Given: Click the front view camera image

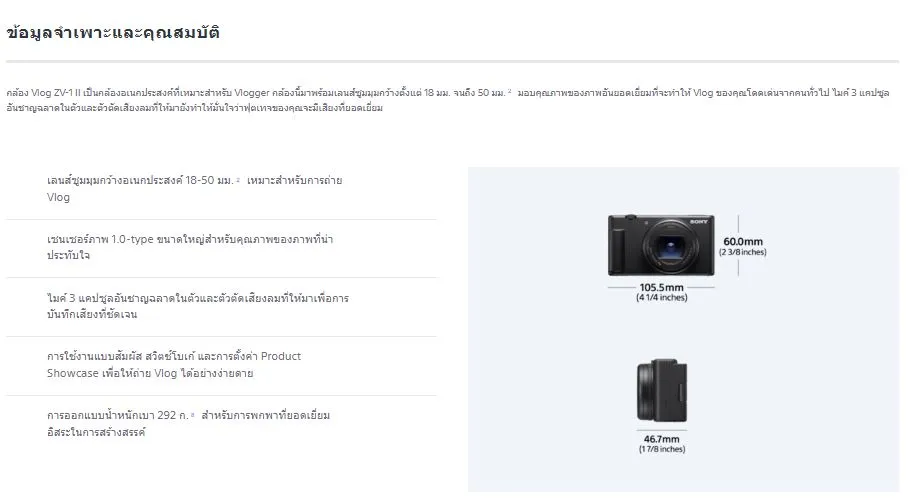Looking at the screenshot, I should 661,245.
